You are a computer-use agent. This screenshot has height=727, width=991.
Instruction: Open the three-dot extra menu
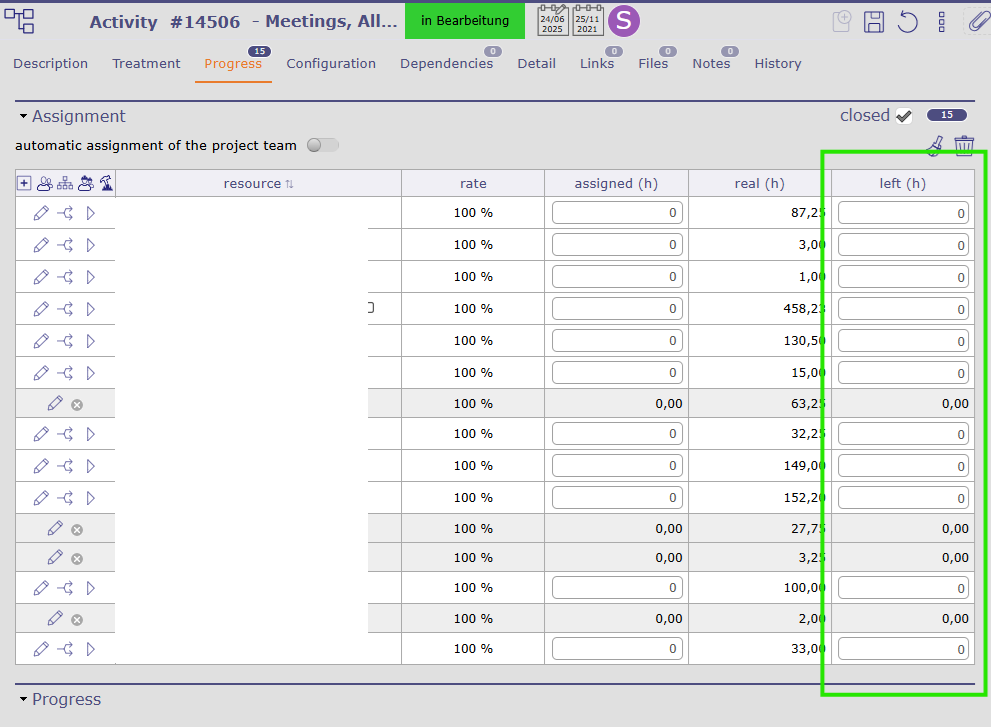point(941,22)
